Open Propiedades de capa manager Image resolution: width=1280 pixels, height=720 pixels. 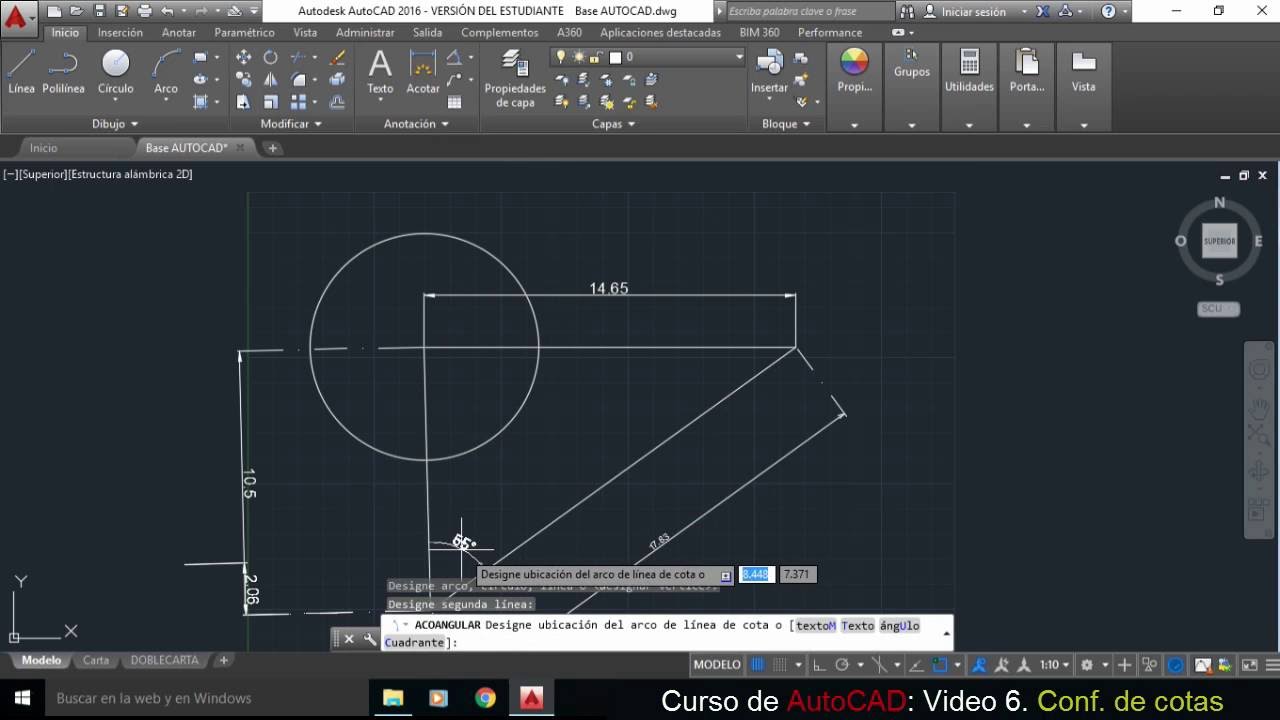click(514, 75)
